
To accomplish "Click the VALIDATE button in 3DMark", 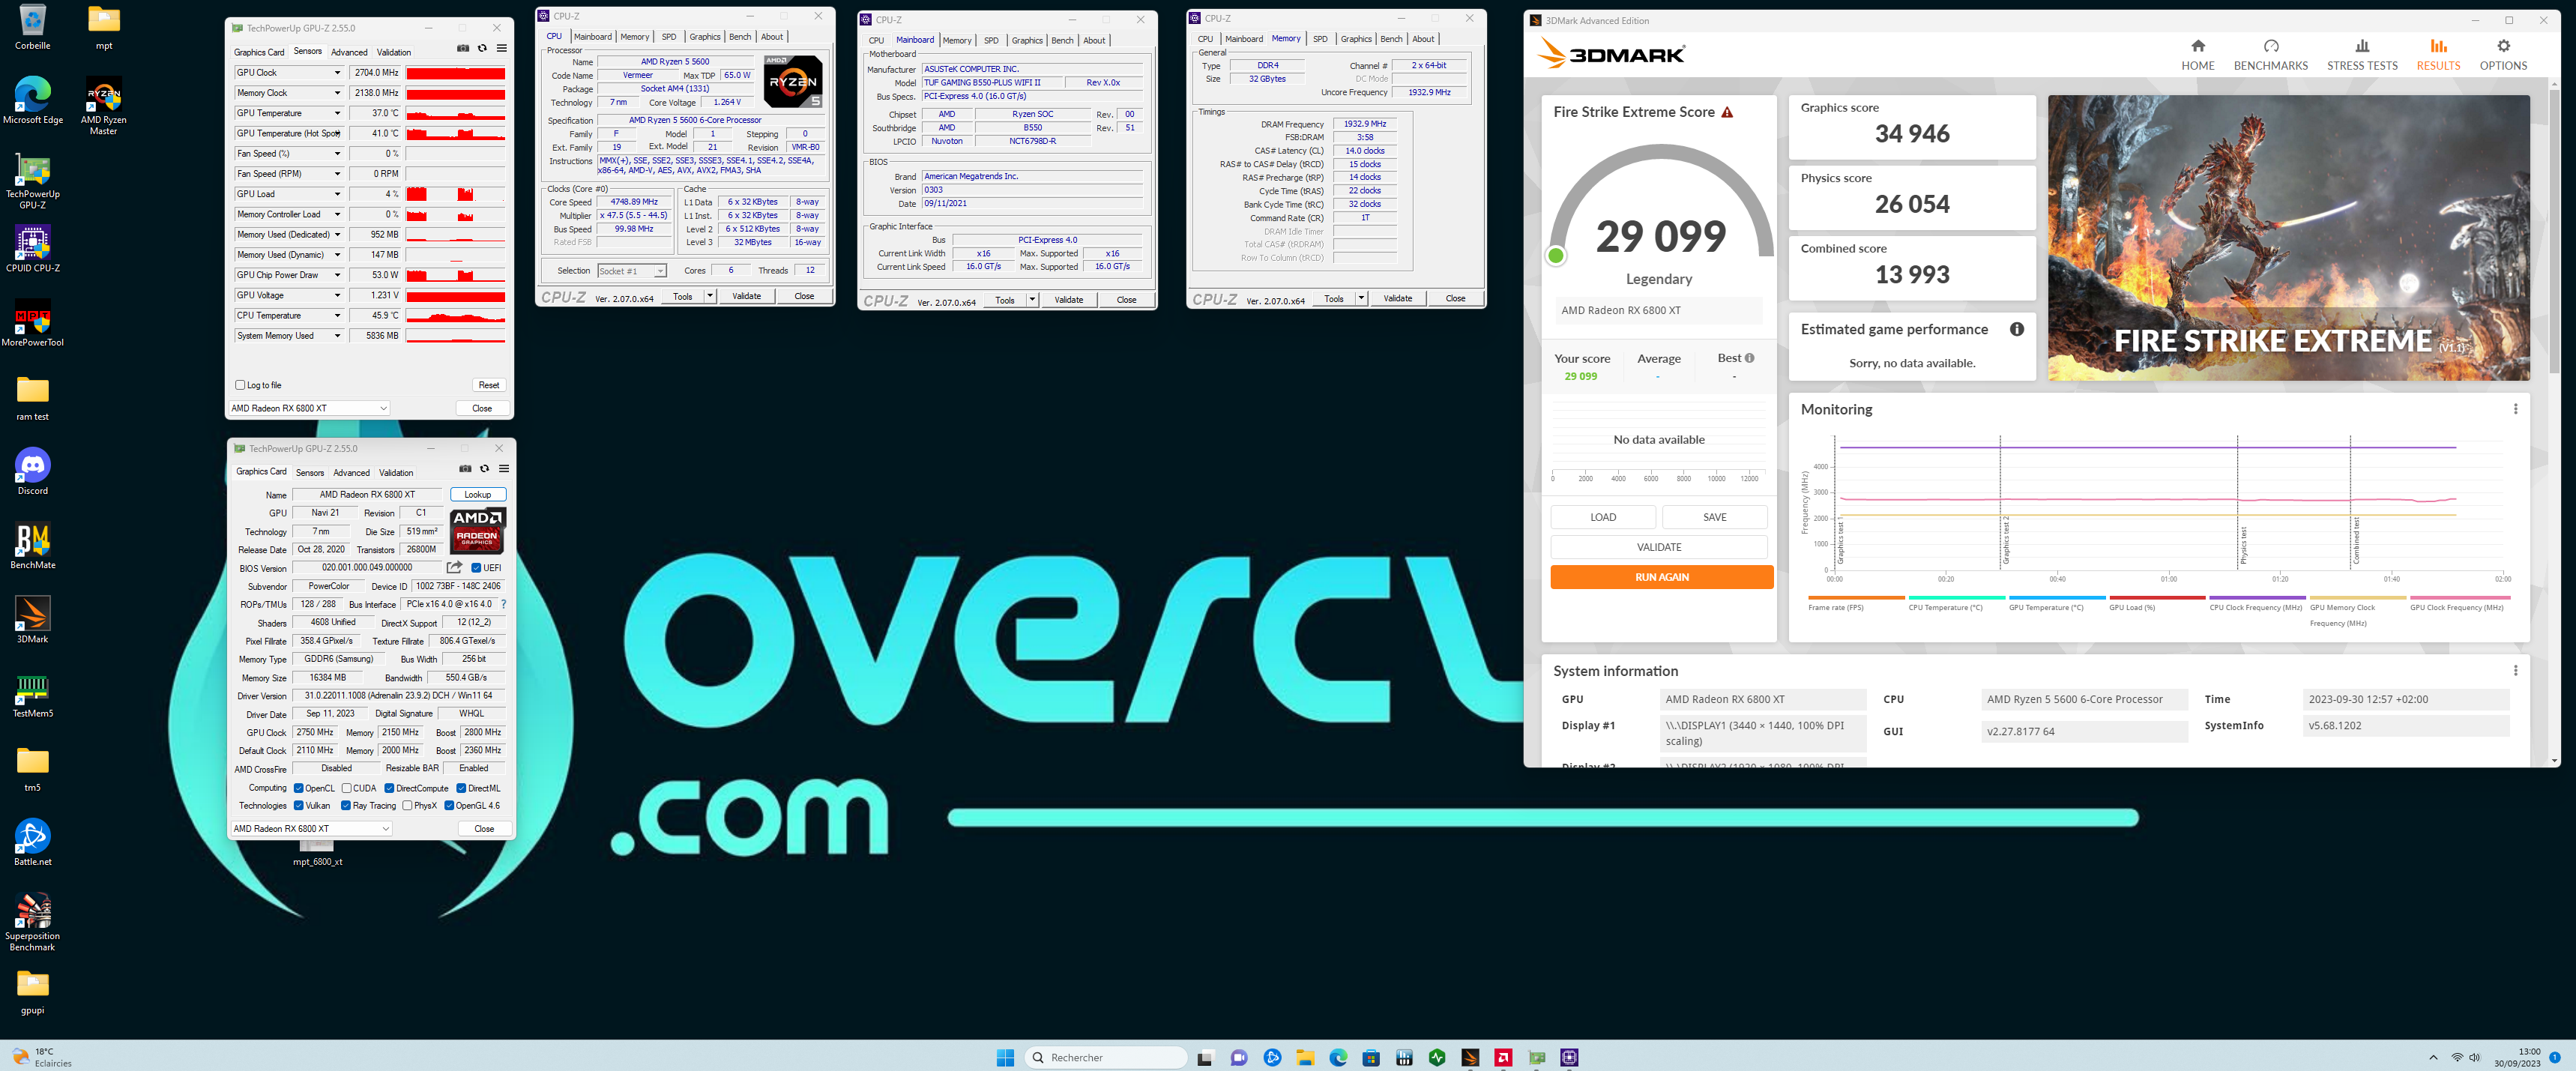I will [1659, 547].
